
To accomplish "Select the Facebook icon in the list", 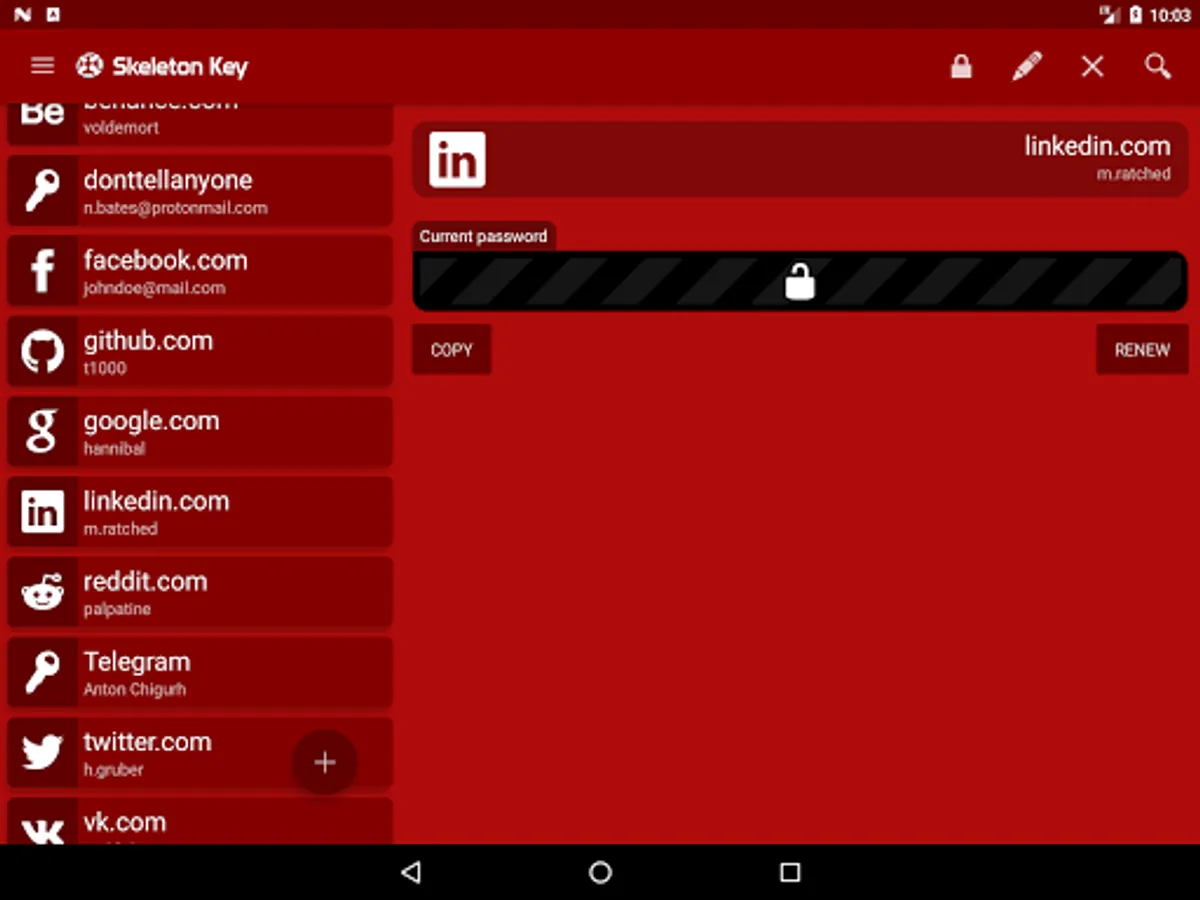I will point(42,270).
